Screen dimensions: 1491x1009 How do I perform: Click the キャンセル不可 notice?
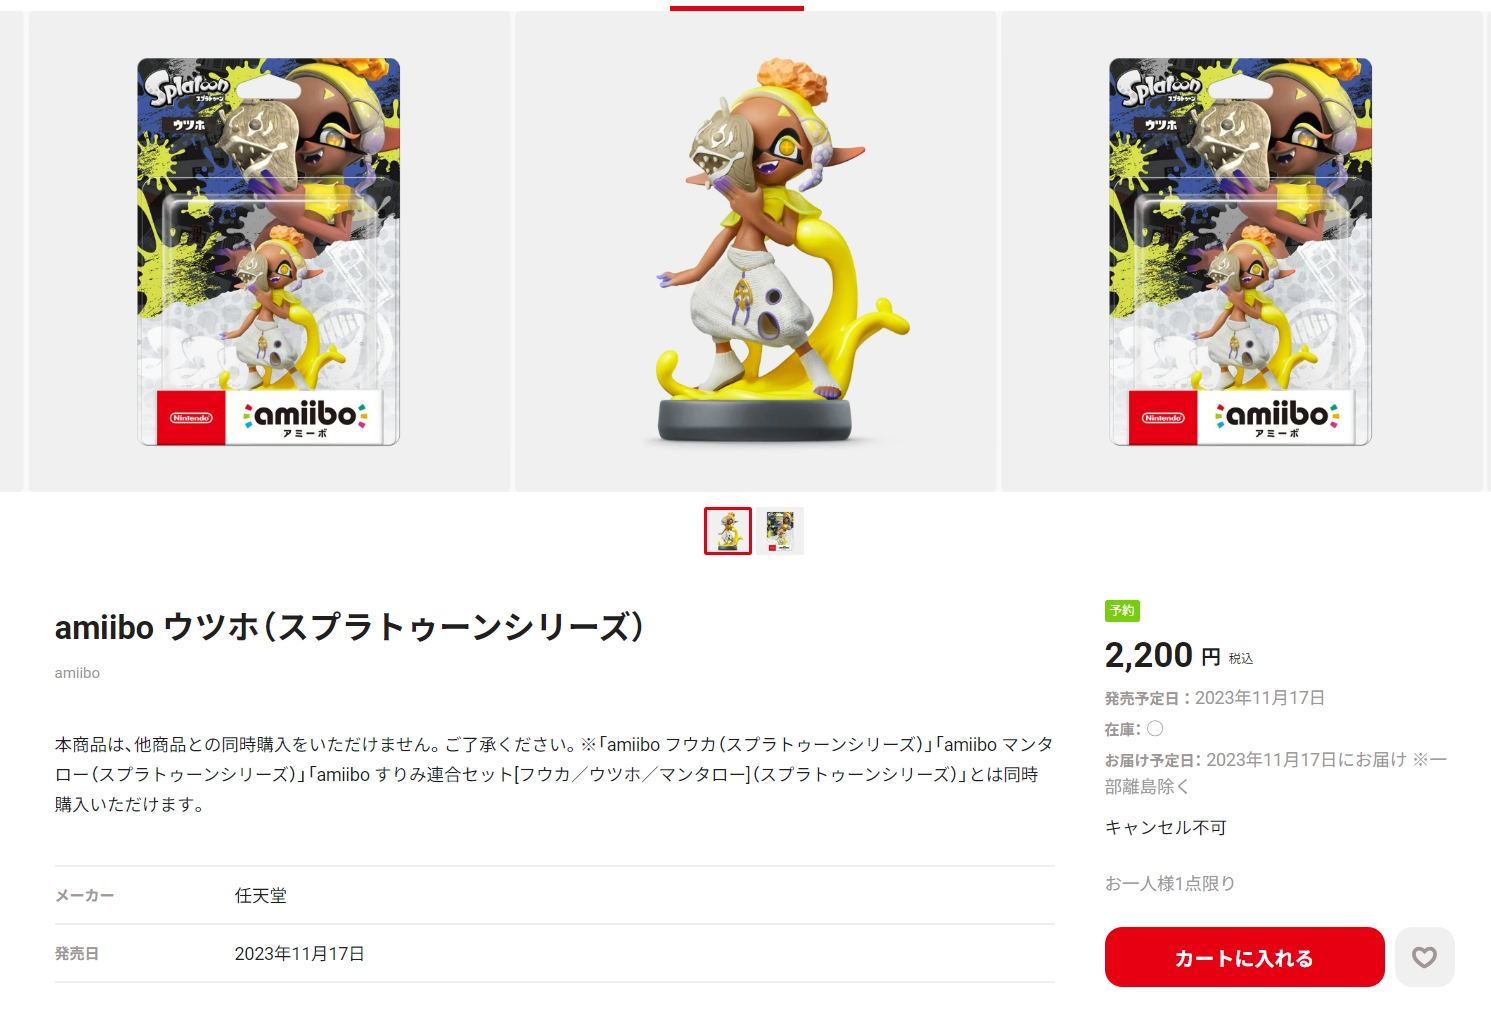coord(1165,827)
